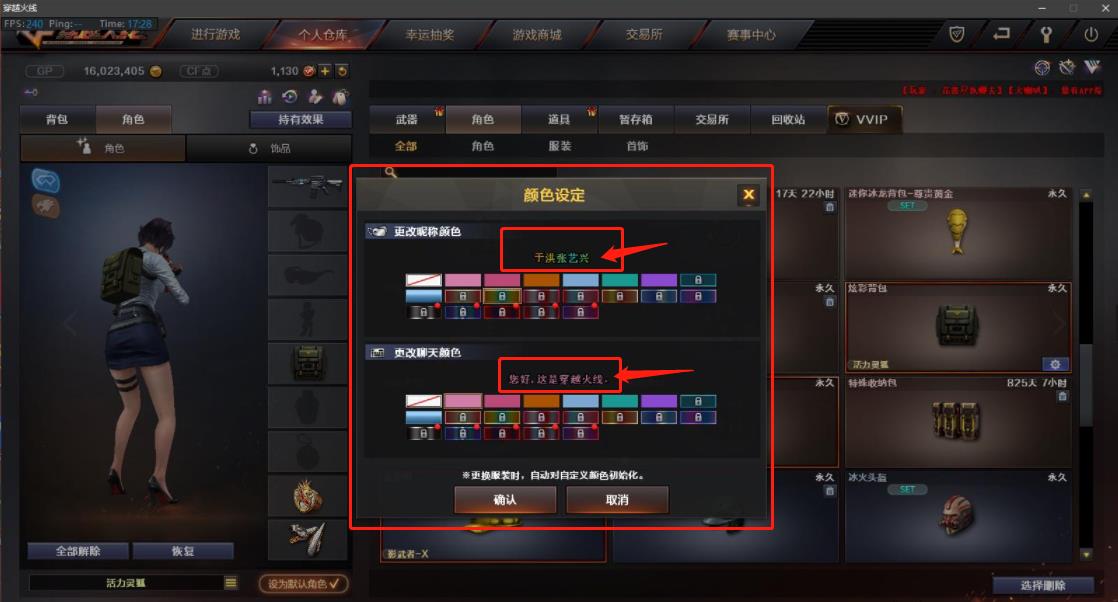Open the VVIP tab

click(863, 119)
